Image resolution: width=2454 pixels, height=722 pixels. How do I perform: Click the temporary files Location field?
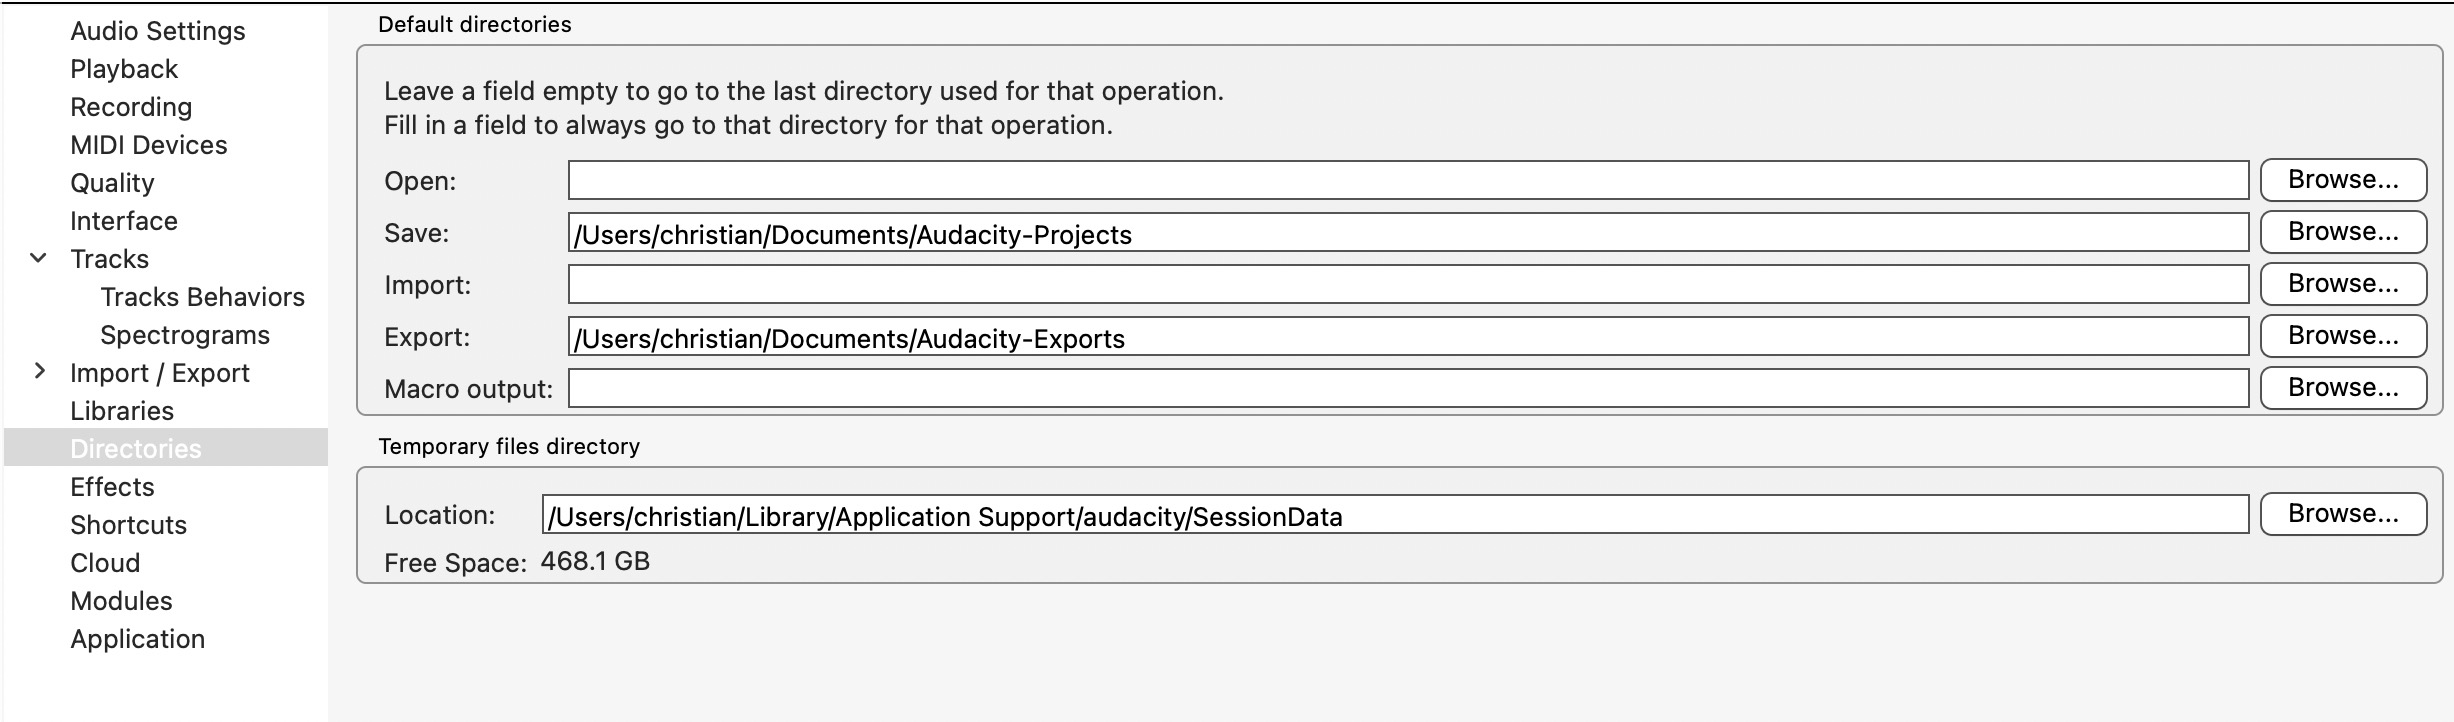[x=1394, y=515]
